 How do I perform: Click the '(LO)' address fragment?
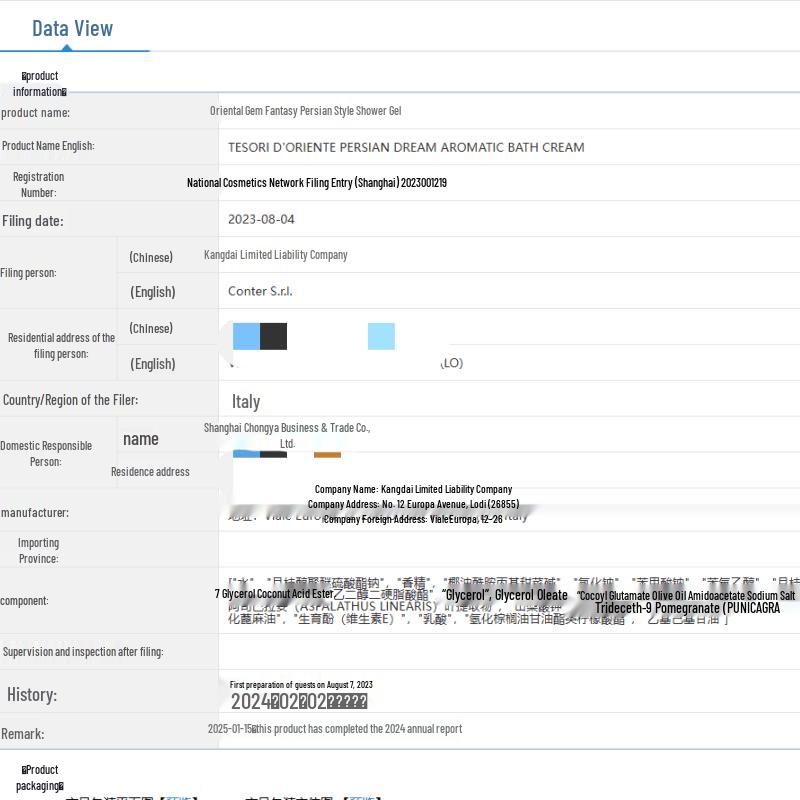452,363
